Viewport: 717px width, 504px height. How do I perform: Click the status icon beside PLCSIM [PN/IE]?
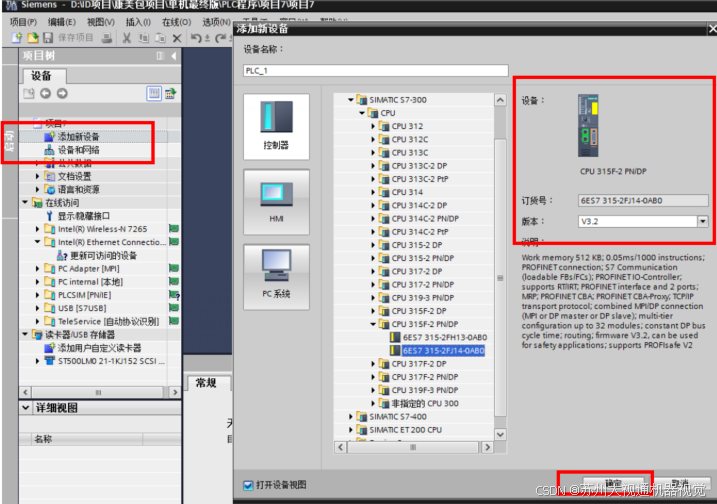tap(174, 295)
